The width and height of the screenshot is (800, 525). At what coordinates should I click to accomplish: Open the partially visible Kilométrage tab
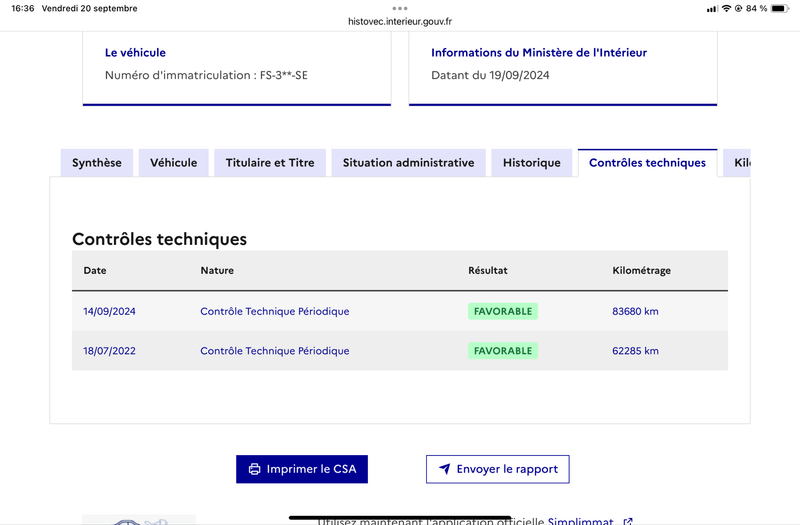coord(737,163)
